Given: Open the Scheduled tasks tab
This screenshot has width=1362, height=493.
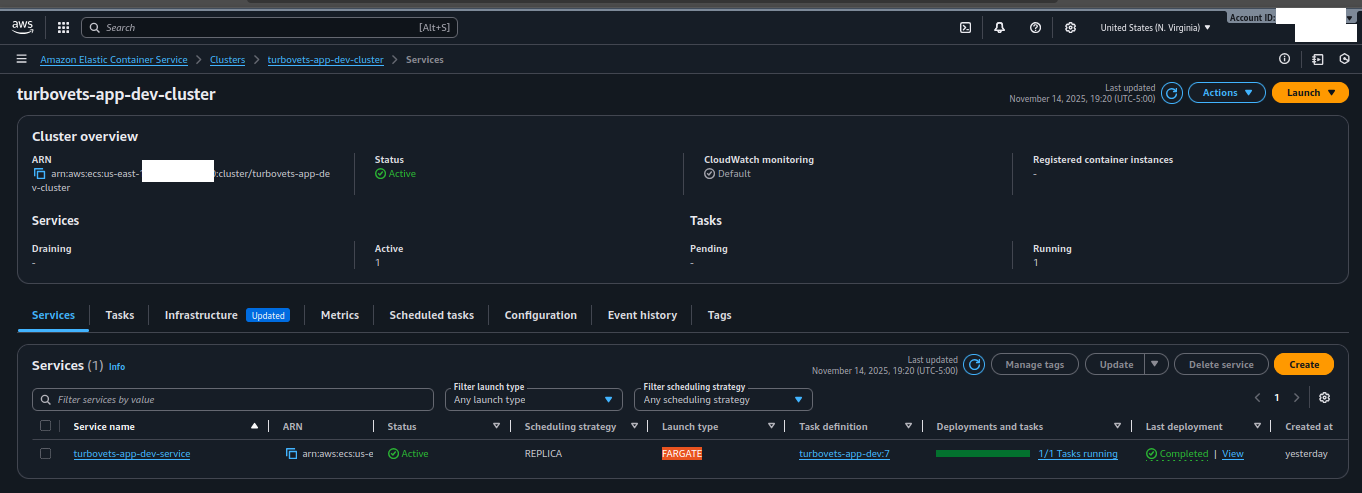Looking at the screenshot, I should coord(432,315).
